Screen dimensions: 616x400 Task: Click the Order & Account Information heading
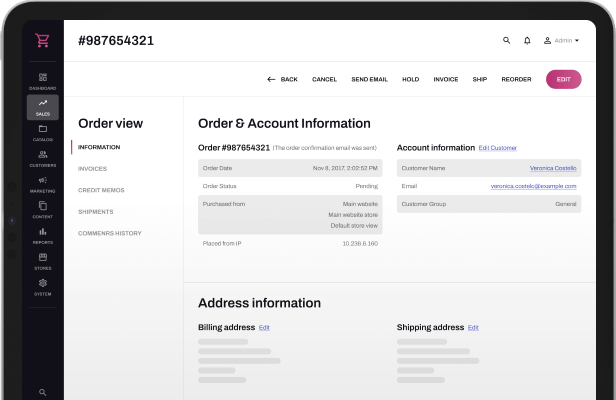pyautogui.click(x=284, y=123)
